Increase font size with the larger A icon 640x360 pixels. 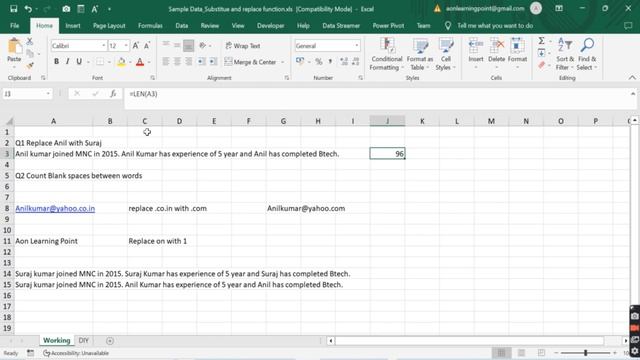pos(136,46)
